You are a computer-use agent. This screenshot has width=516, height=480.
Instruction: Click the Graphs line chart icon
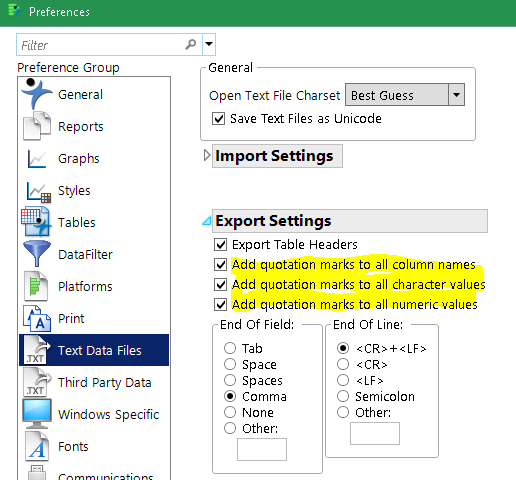pos(37,158)
